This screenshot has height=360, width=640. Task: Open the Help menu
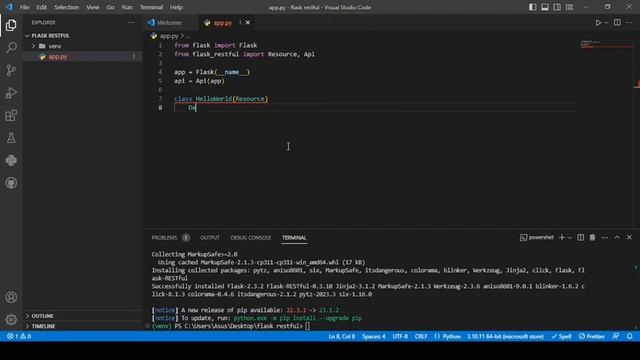[176, 7]
